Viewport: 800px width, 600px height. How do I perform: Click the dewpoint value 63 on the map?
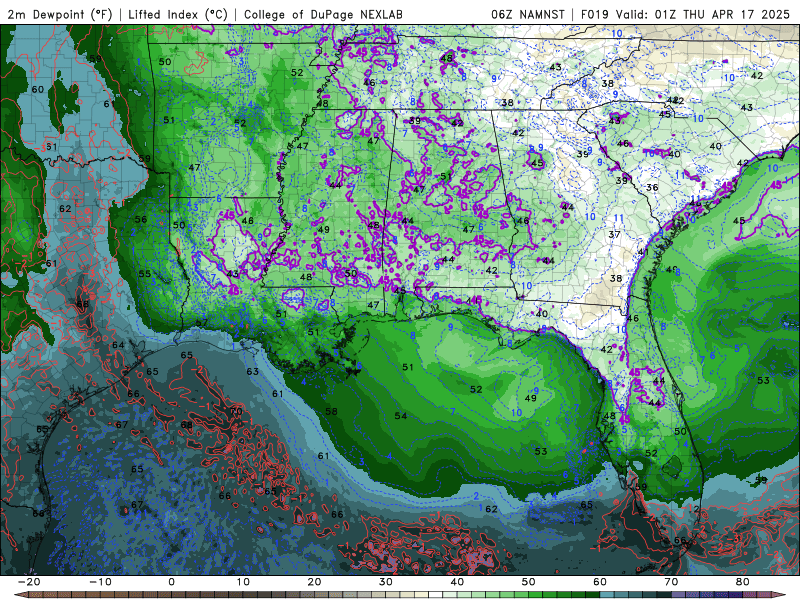253,371
